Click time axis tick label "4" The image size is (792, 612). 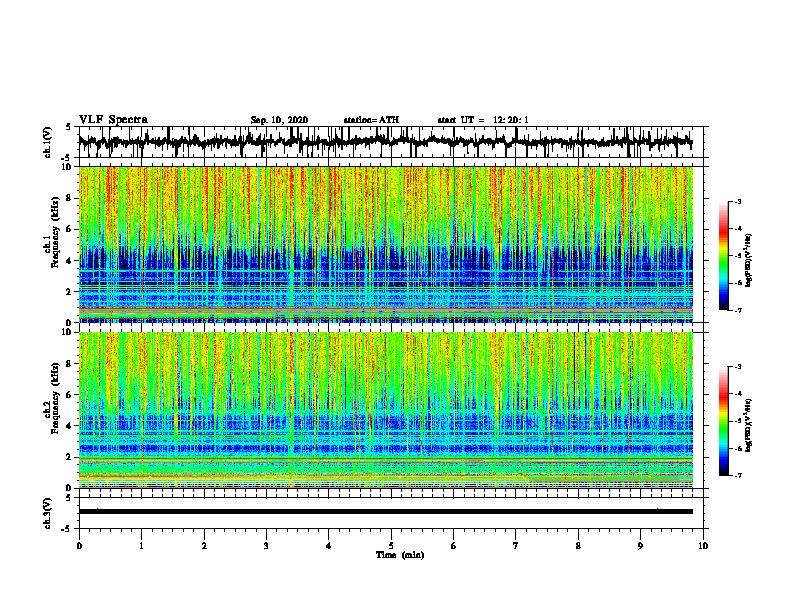pos(329,545)
